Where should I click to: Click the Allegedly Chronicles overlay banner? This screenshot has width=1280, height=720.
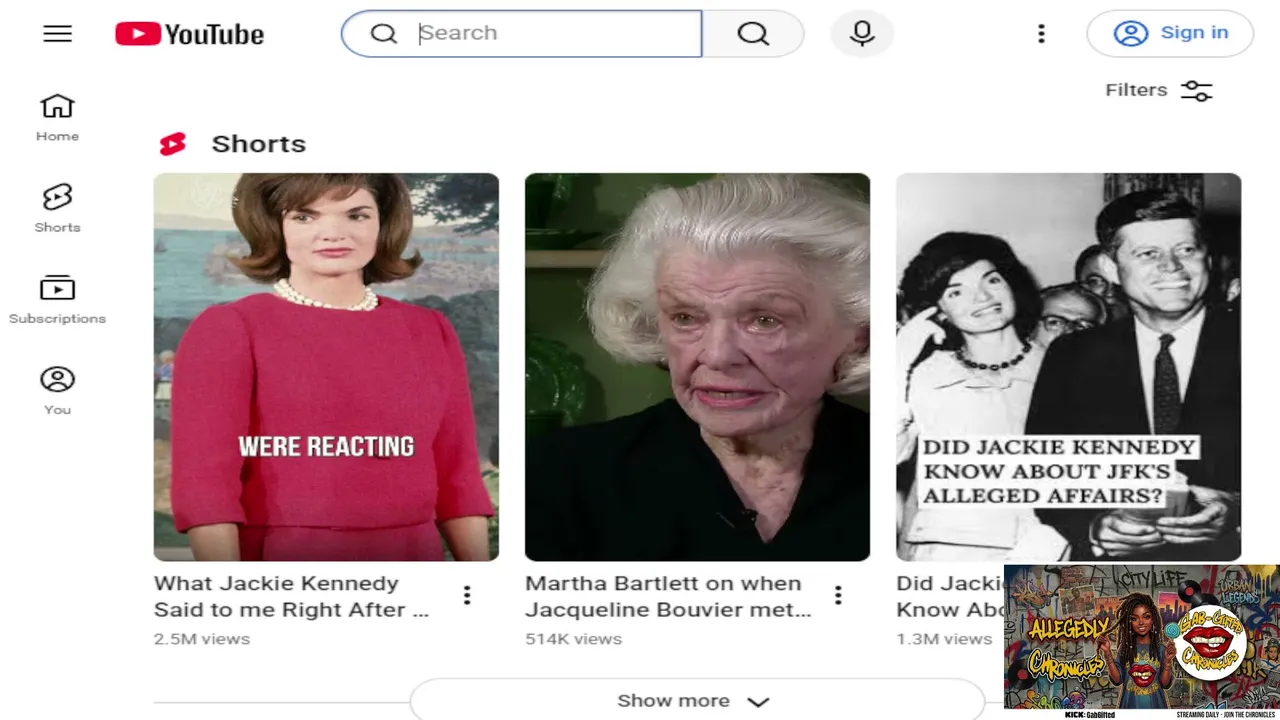point(1141,641)
